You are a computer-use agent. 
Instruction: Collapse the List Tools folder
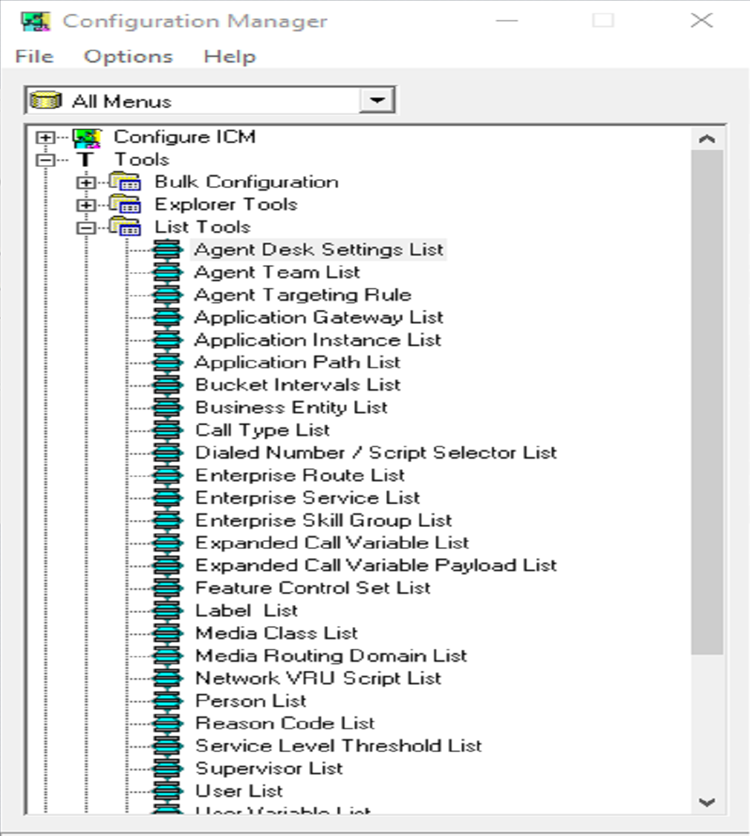pyautogui.click(x=85, y=228)
